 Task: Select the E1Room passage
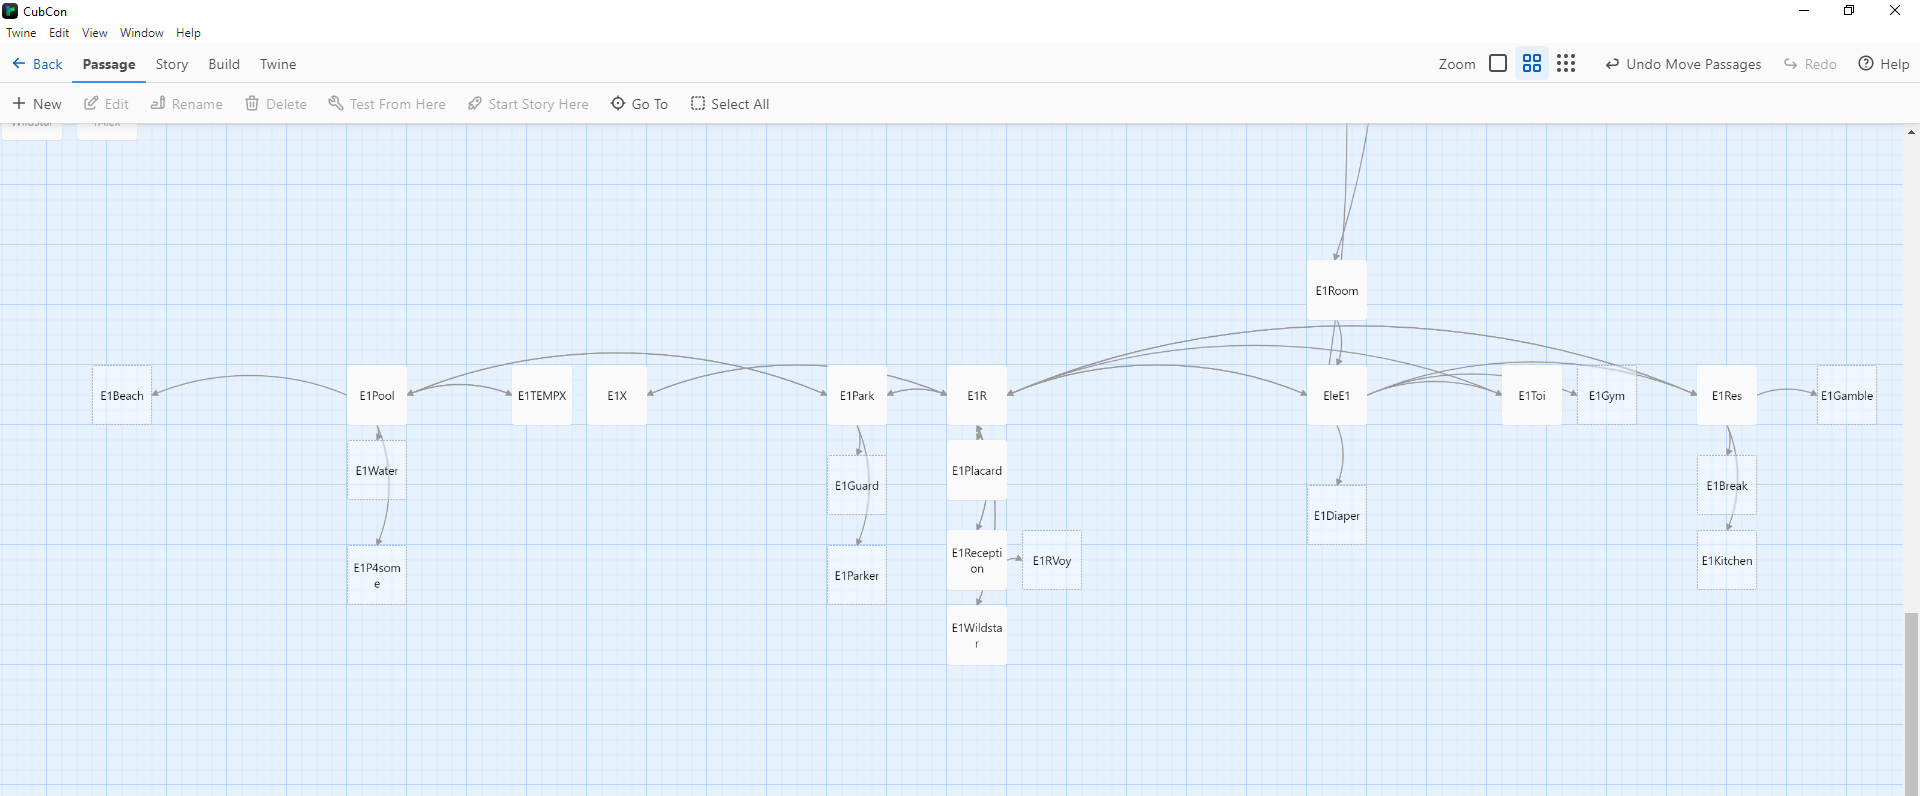[1336, 291]
